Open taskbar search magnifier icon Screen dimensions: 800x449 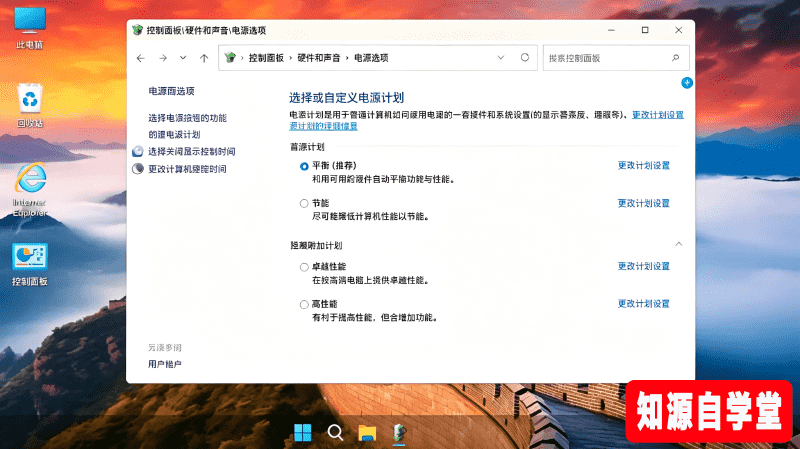335,433
